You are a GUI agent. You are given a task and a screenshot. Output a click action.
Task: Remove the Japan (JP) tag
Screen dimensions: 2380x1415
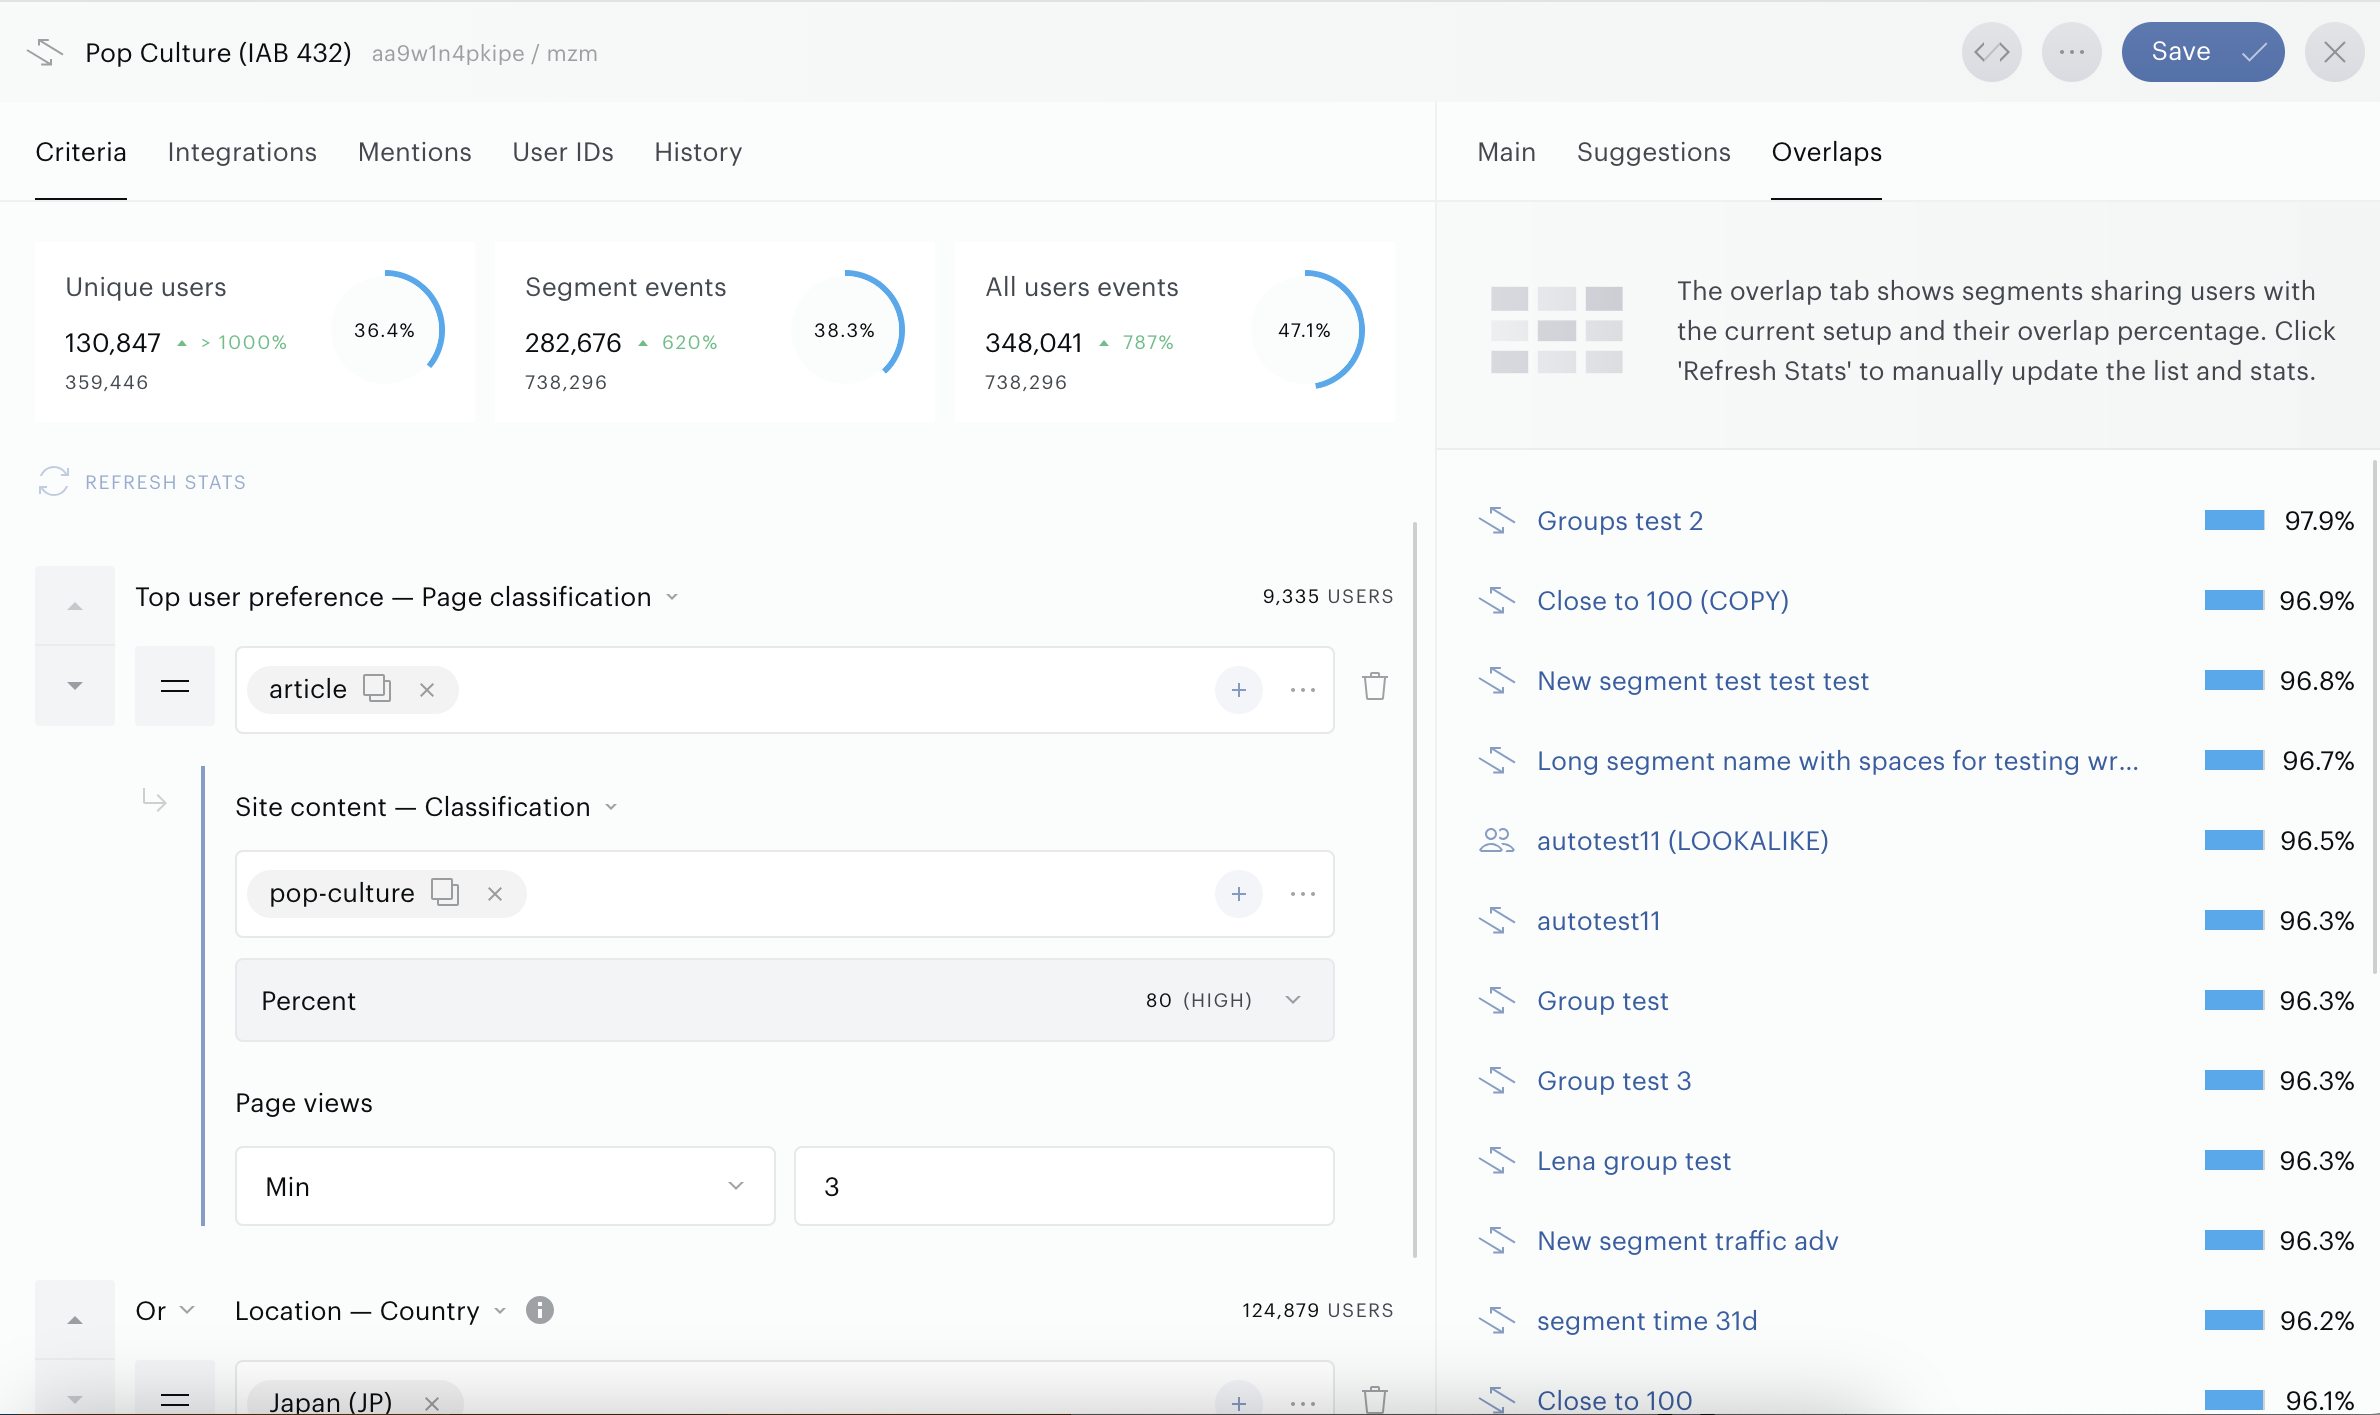pos(432,1402)
